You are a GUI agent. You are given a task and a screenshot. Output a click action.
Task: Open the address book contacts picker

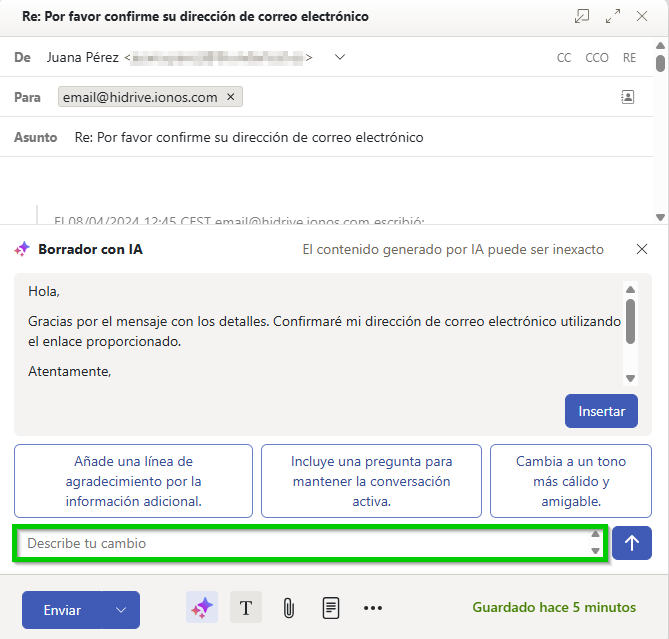pyautogui.click(x=627, y=97)
